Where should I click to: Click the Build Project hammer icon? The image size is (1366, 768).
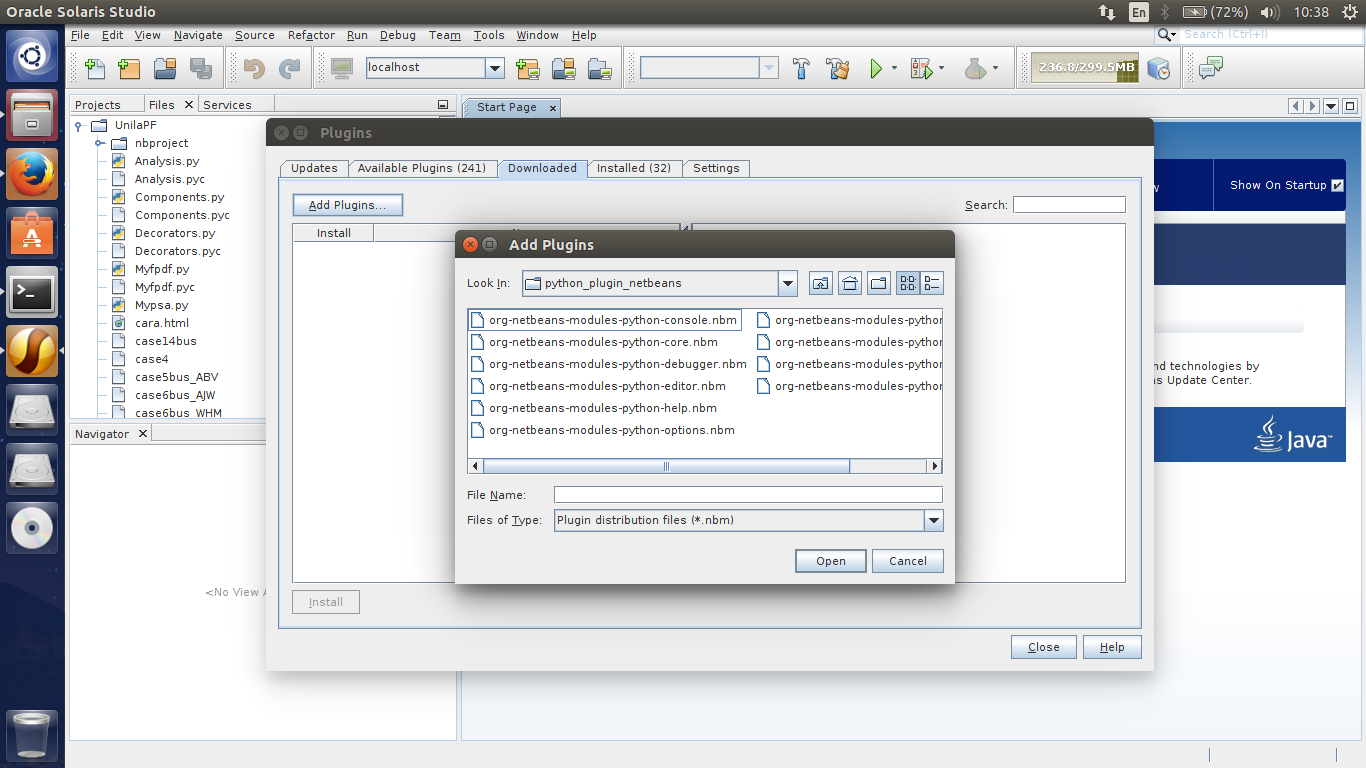pyautogui.click(x=801, y=68)
